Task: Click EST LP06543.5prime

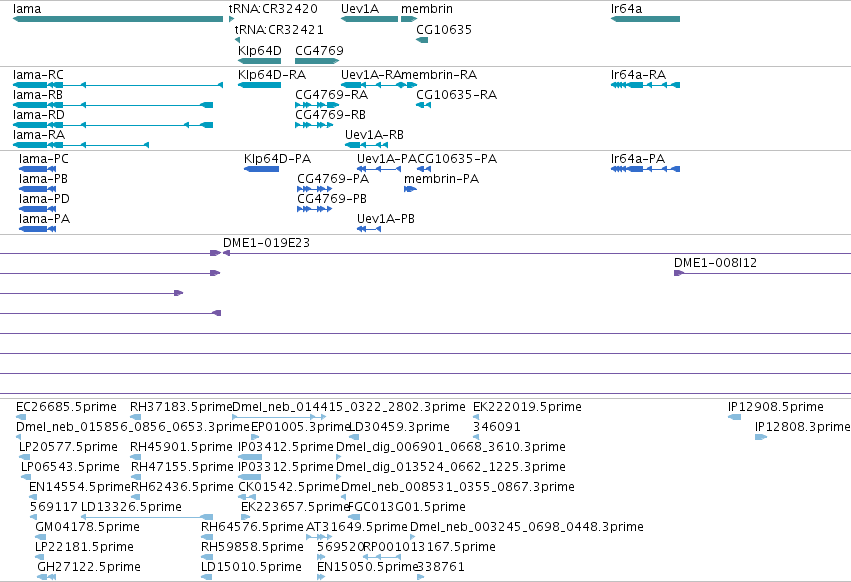Action: (x=70, y=467)
